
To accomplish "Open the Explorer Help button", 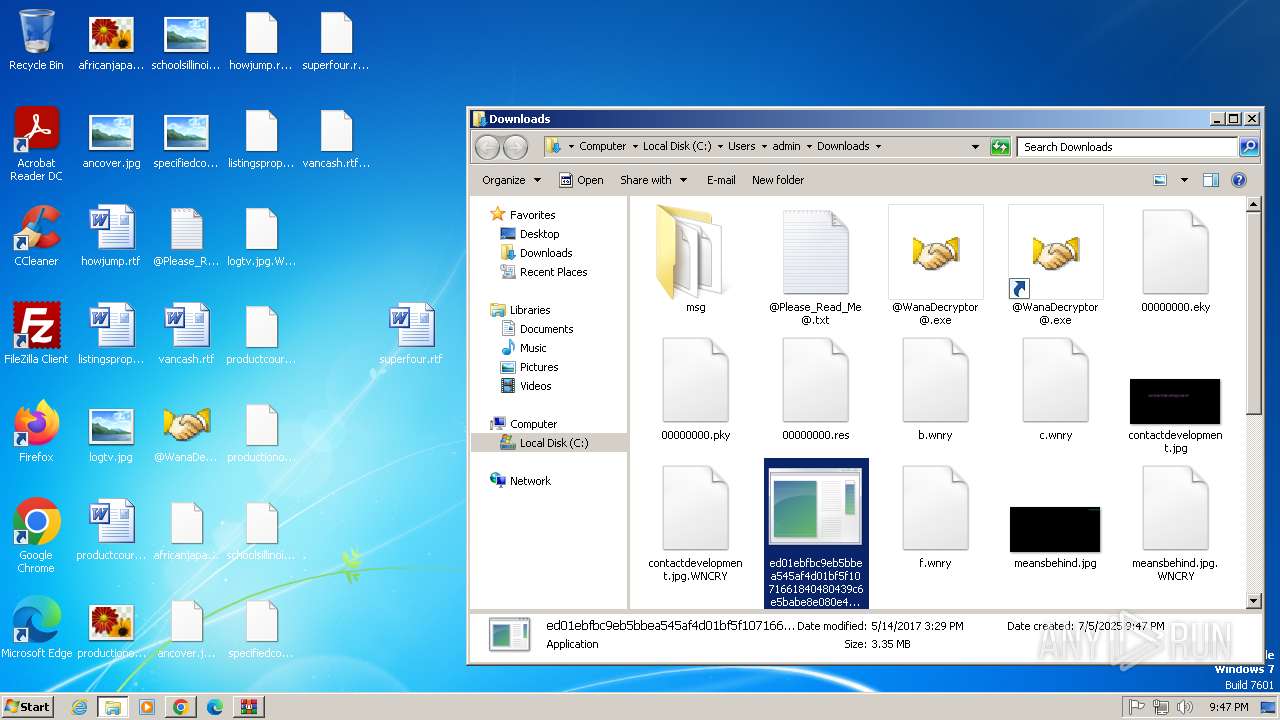I will 1239,180.
